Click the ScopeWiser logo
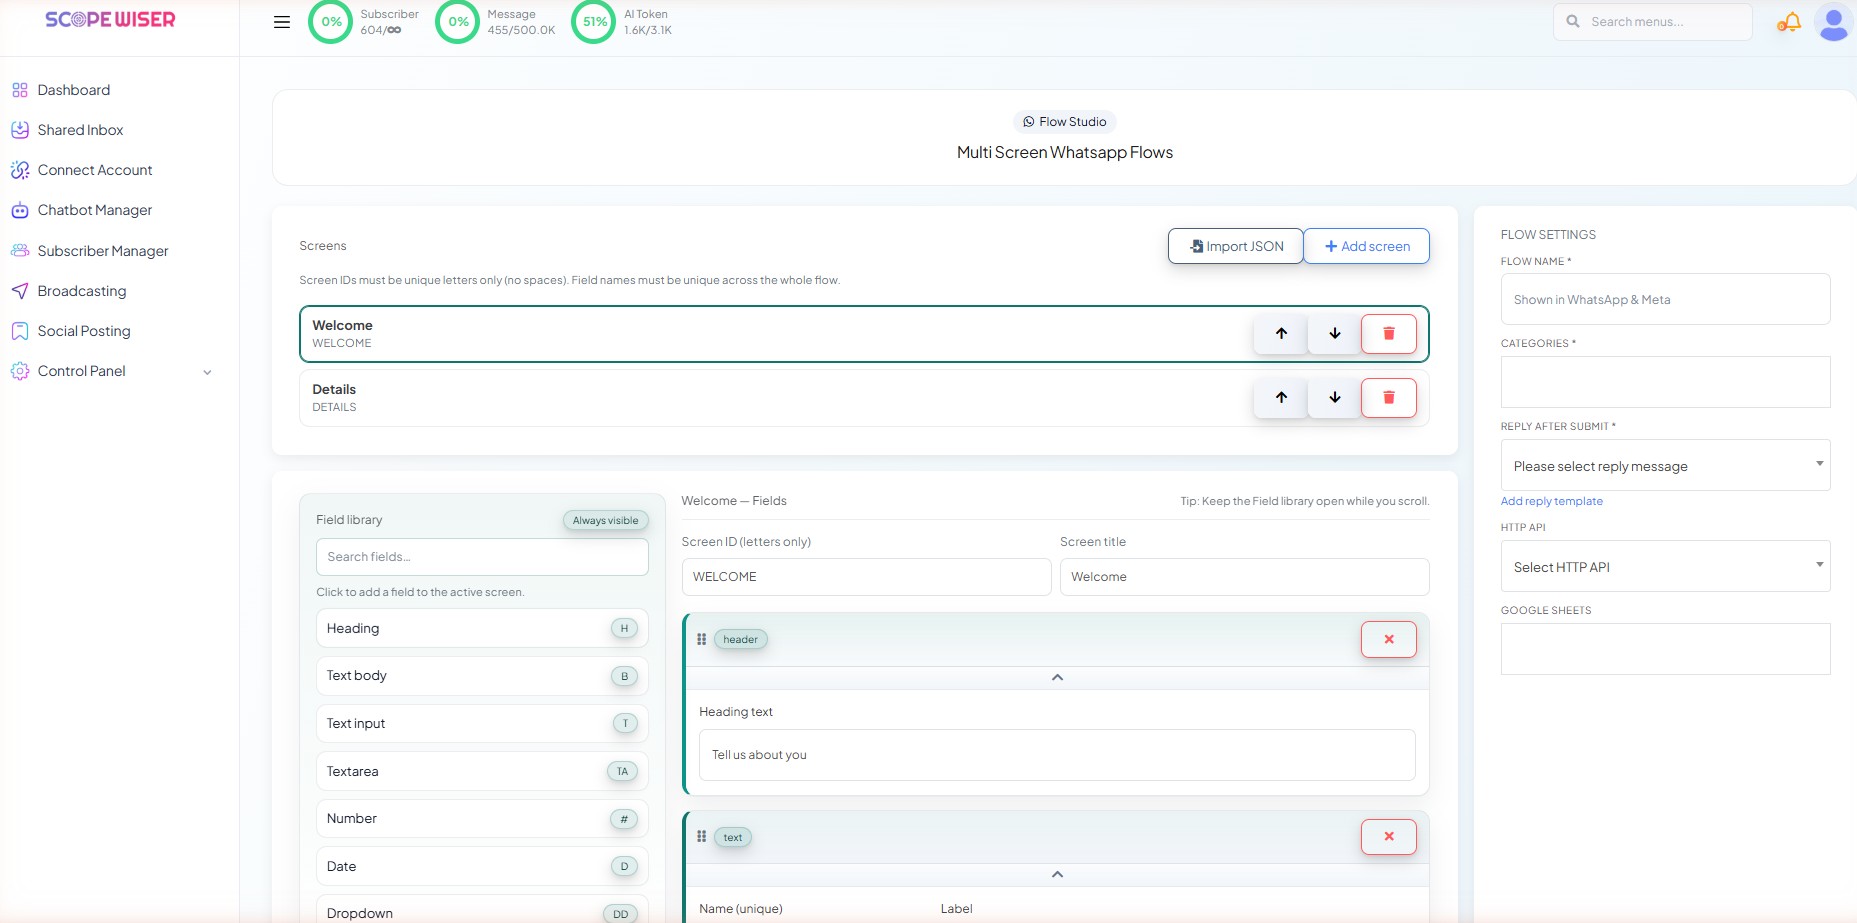The width and height of the screenshot is (1857, 923). pos(110,20)
